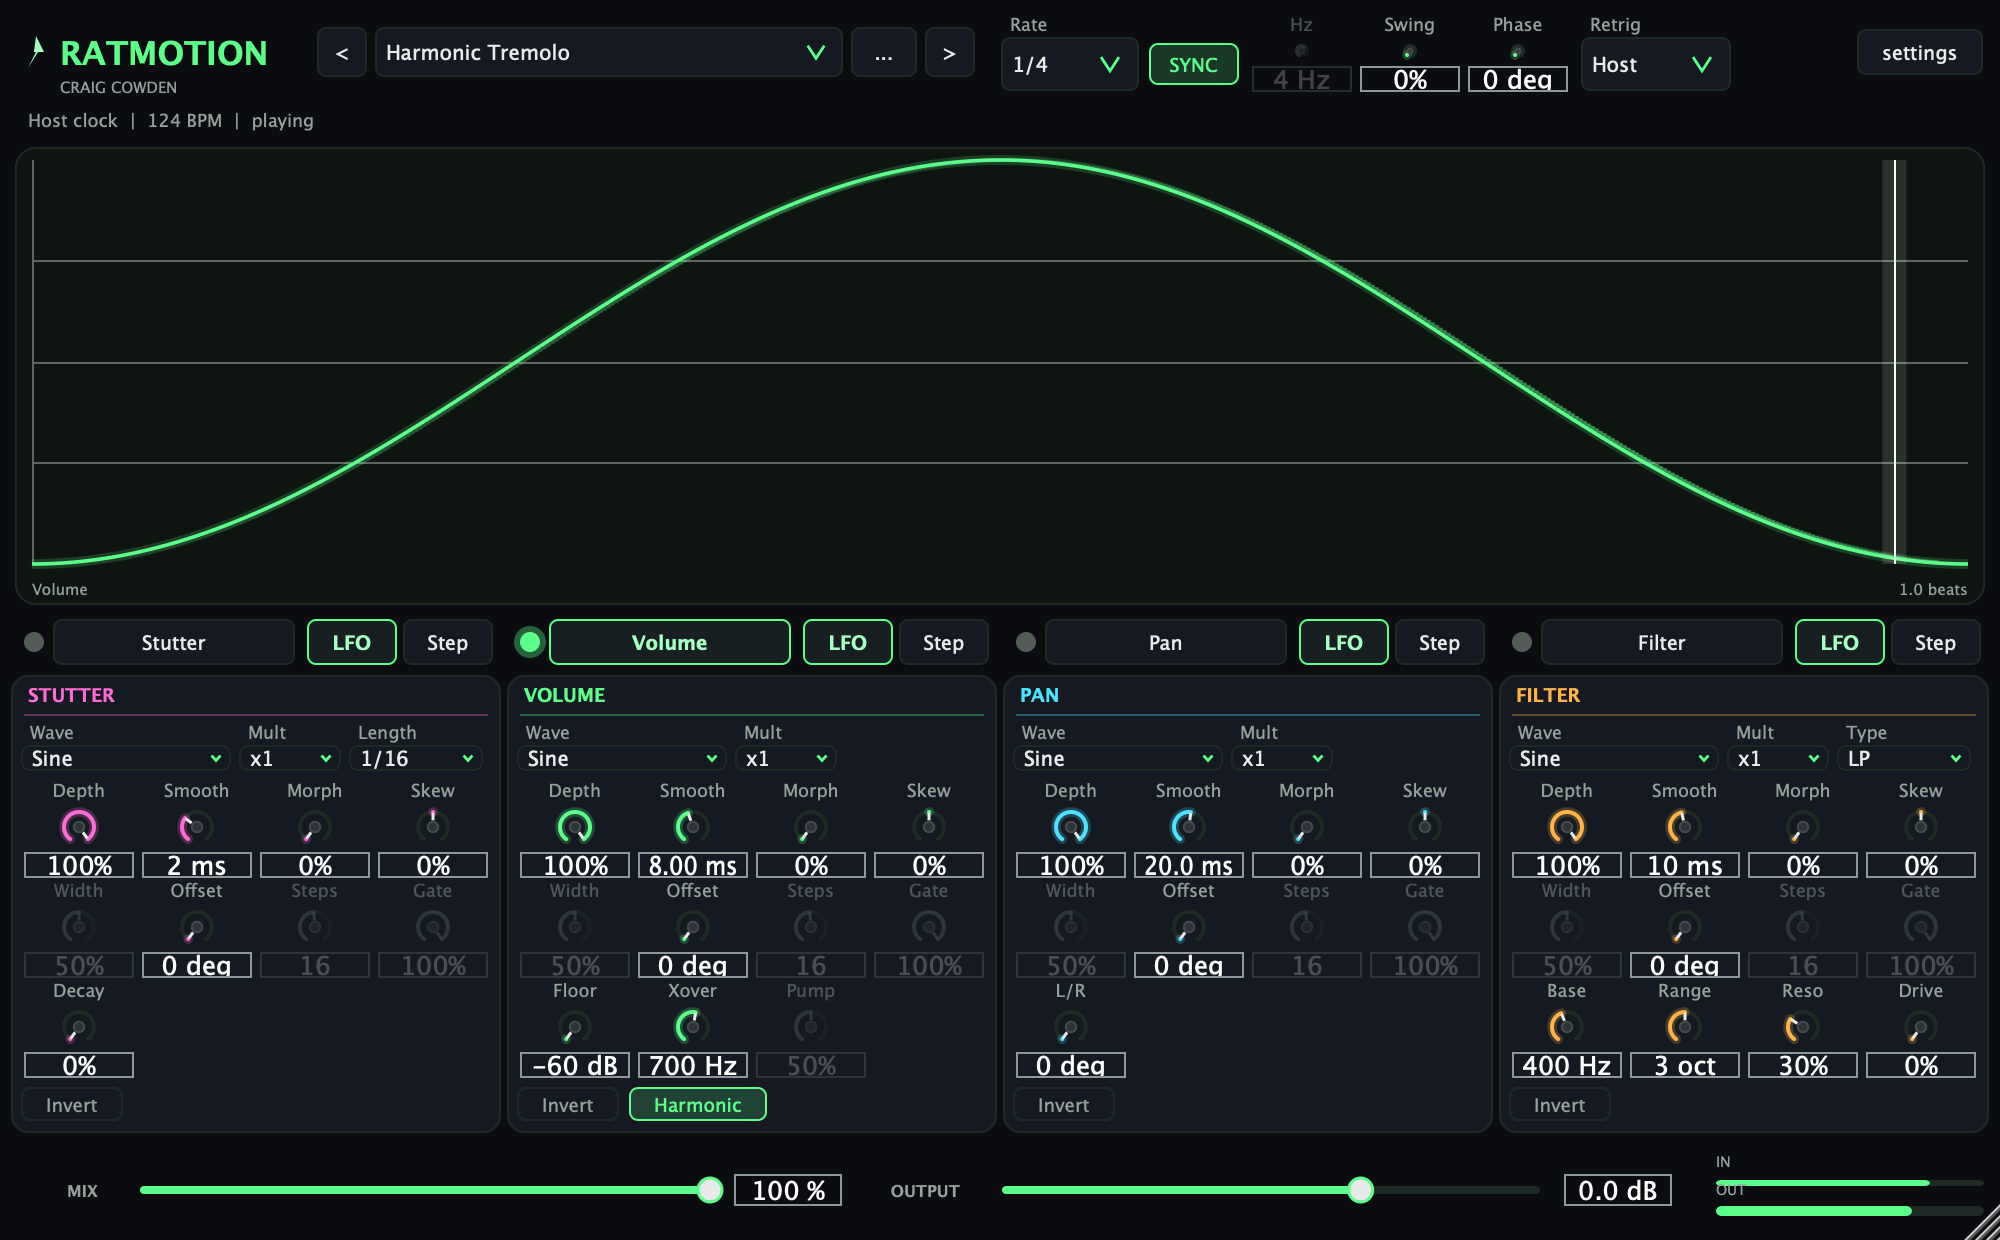This screenshot has height=1240, width=2000.
Task: Open the Stutter Wave dropdown
Action: coord(126,759)
